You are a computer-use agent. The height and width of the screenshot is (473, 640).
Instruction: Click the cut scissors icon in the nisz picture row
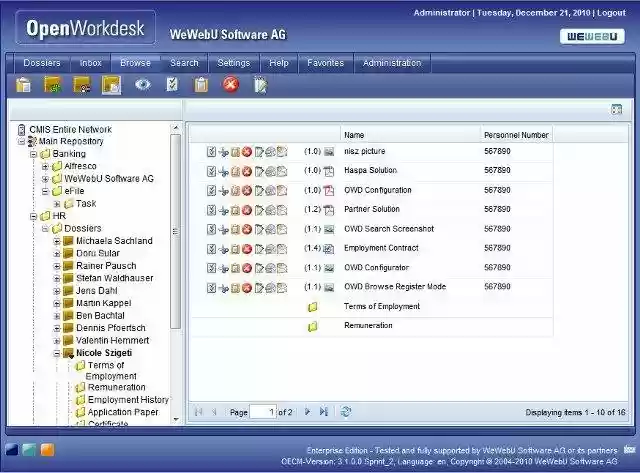pos(223,152)
